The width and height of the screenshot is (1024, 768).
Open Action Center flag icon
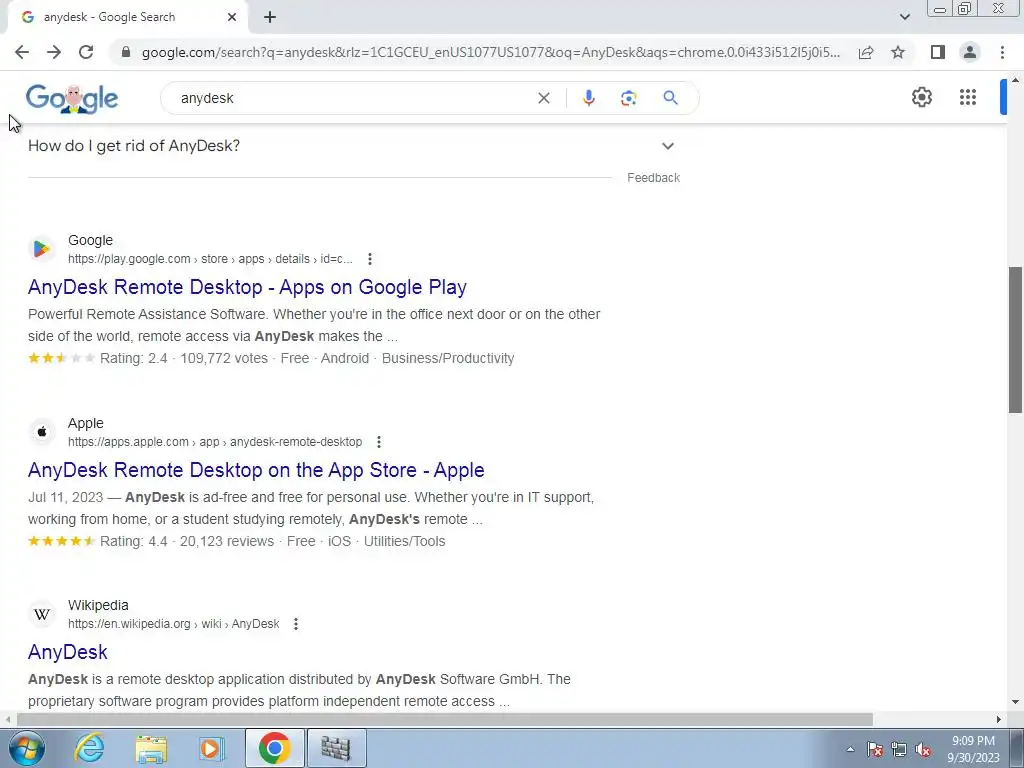875,749
